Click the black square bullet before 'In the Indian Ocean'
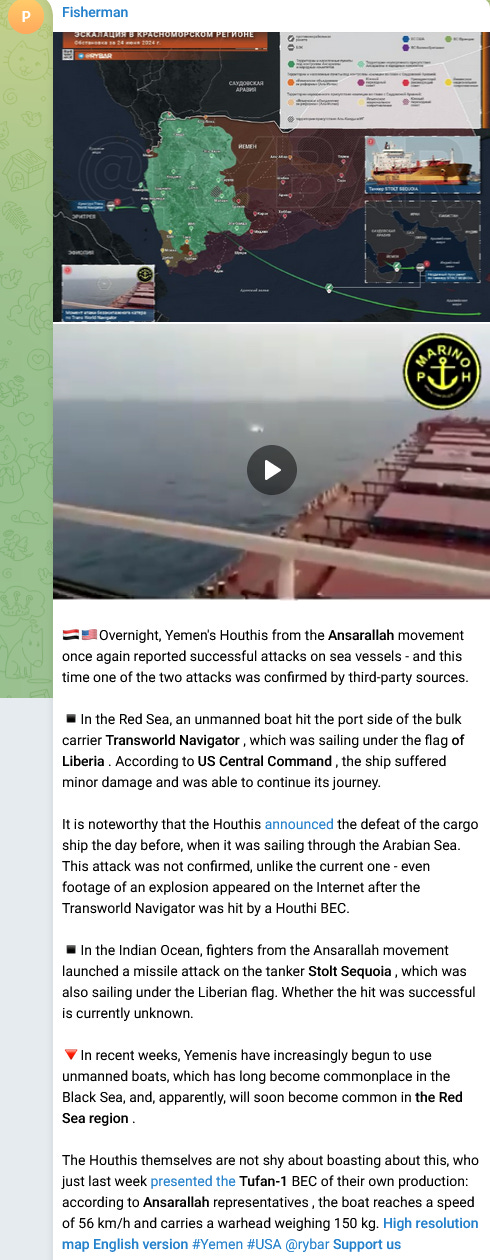 [x=70, y=950]
